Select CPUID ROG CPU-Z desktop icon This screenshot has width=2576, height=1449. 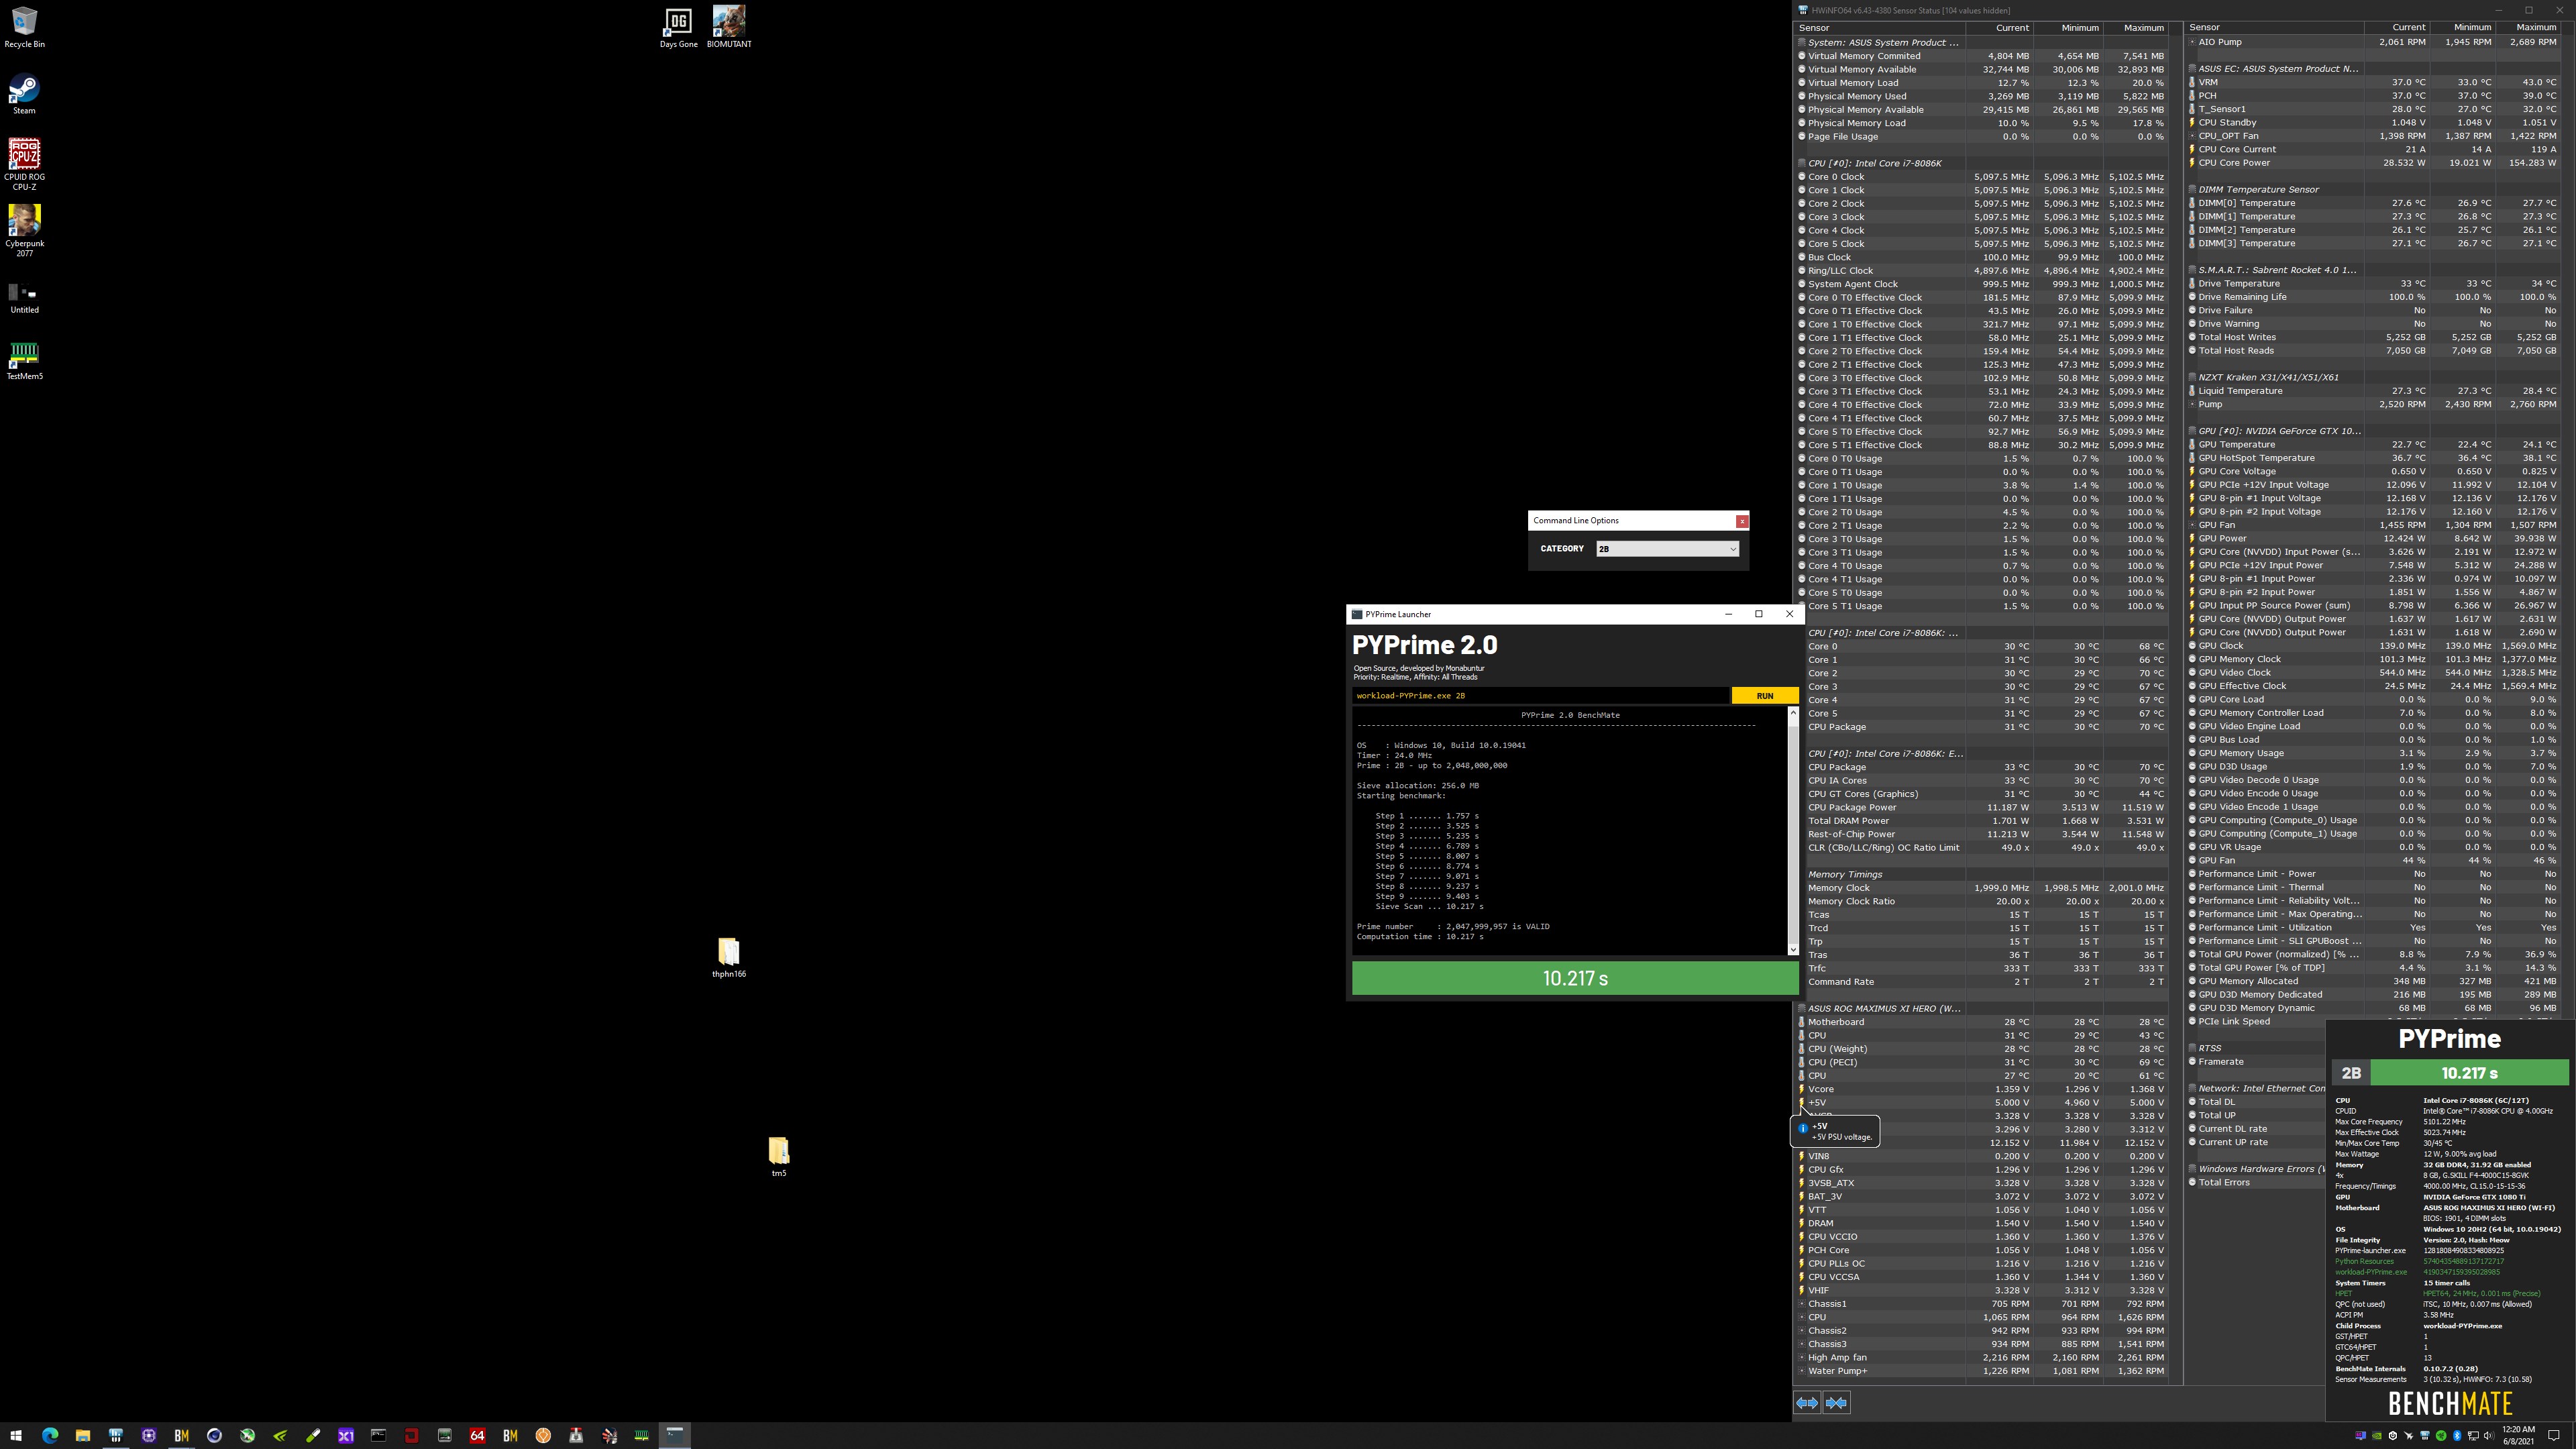(24, 164)
